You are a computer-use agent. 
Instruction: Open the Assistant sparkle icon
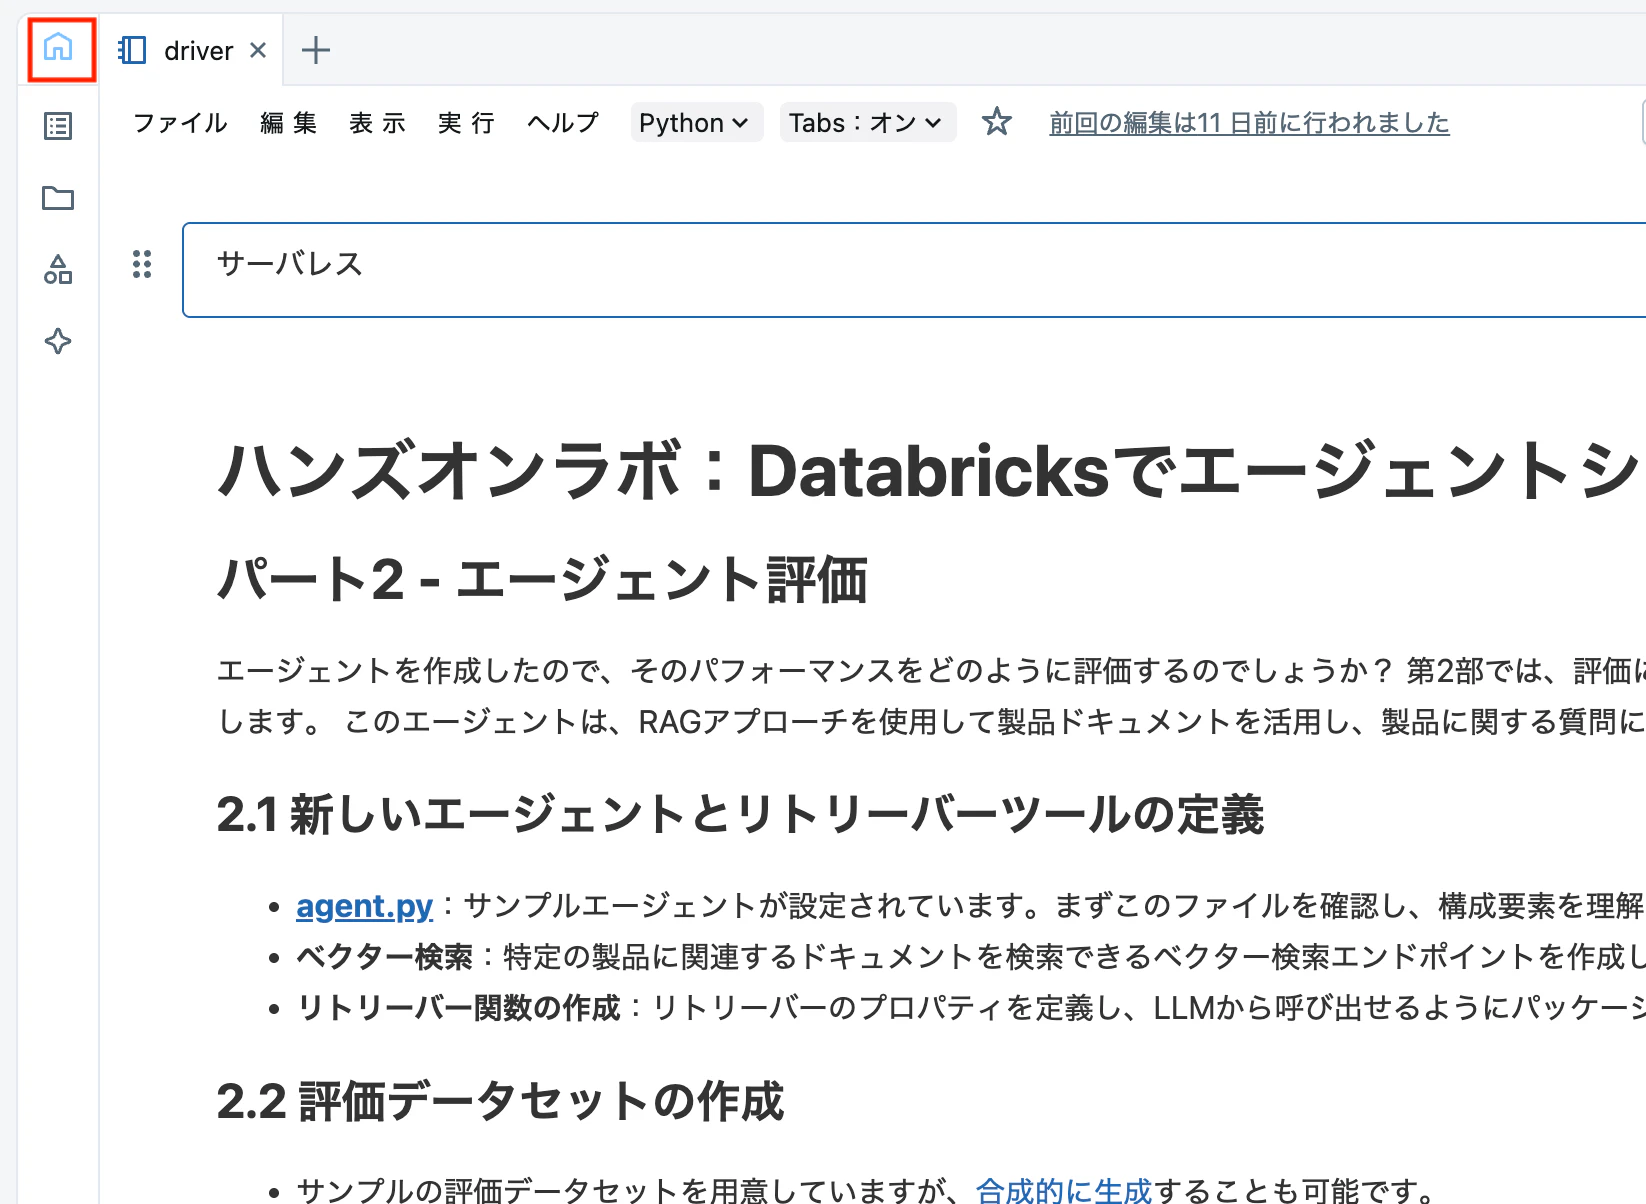[58, 341]
